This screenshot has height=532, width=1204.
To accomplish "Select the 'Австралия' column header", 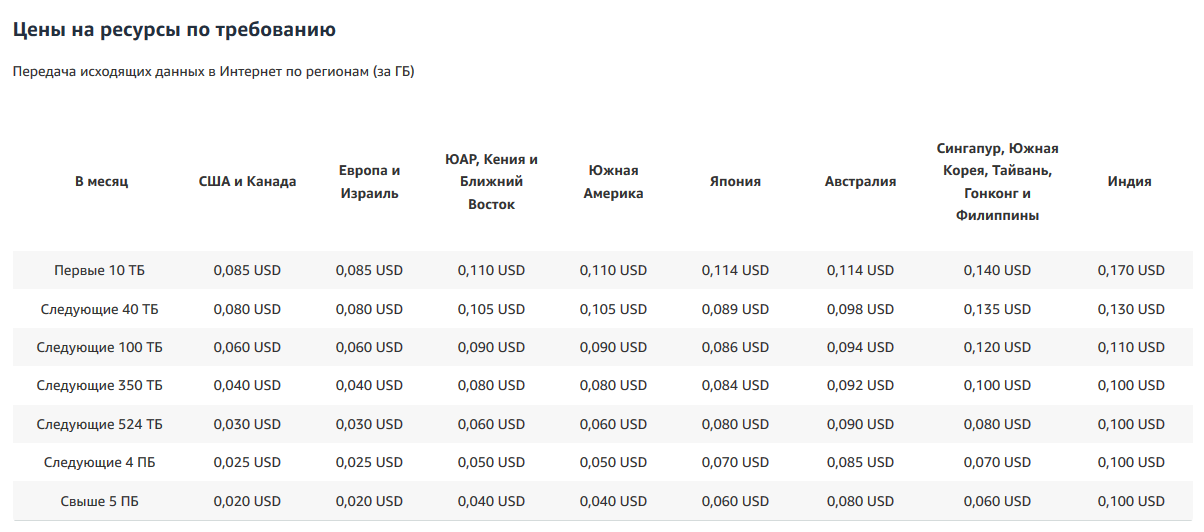I will point(860,181).
